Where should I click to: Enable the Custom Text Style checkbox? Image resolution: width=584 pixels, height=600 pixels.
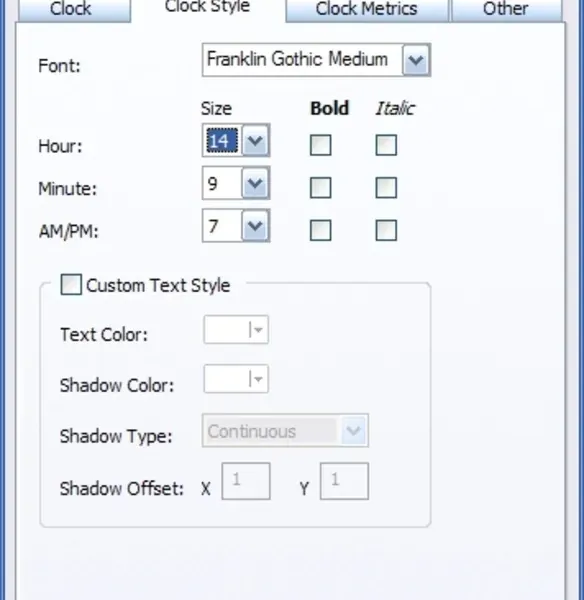tap(71, 285)
